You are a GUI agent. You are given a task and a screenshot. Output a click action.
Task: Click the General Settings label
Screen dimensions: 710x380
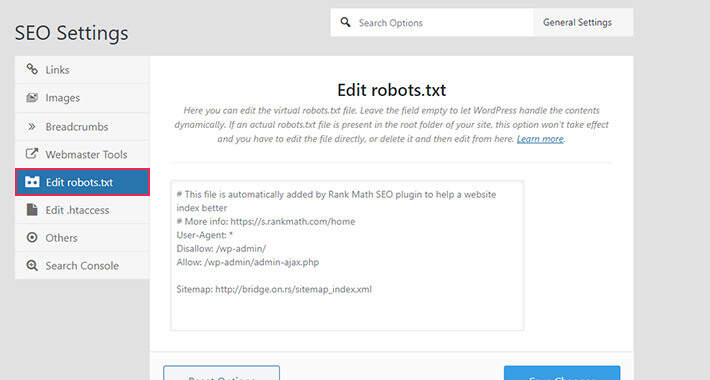coord(577,22)
